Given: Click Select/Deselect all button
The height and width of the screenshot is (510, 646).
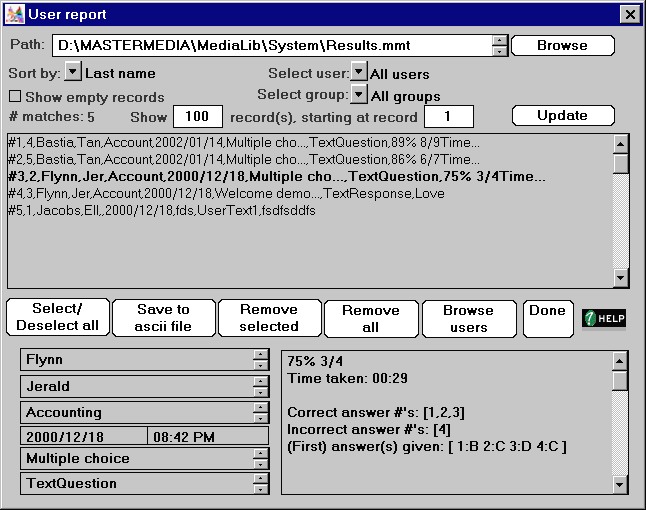Looking at the screenshot, I should [x=58, y=317].
